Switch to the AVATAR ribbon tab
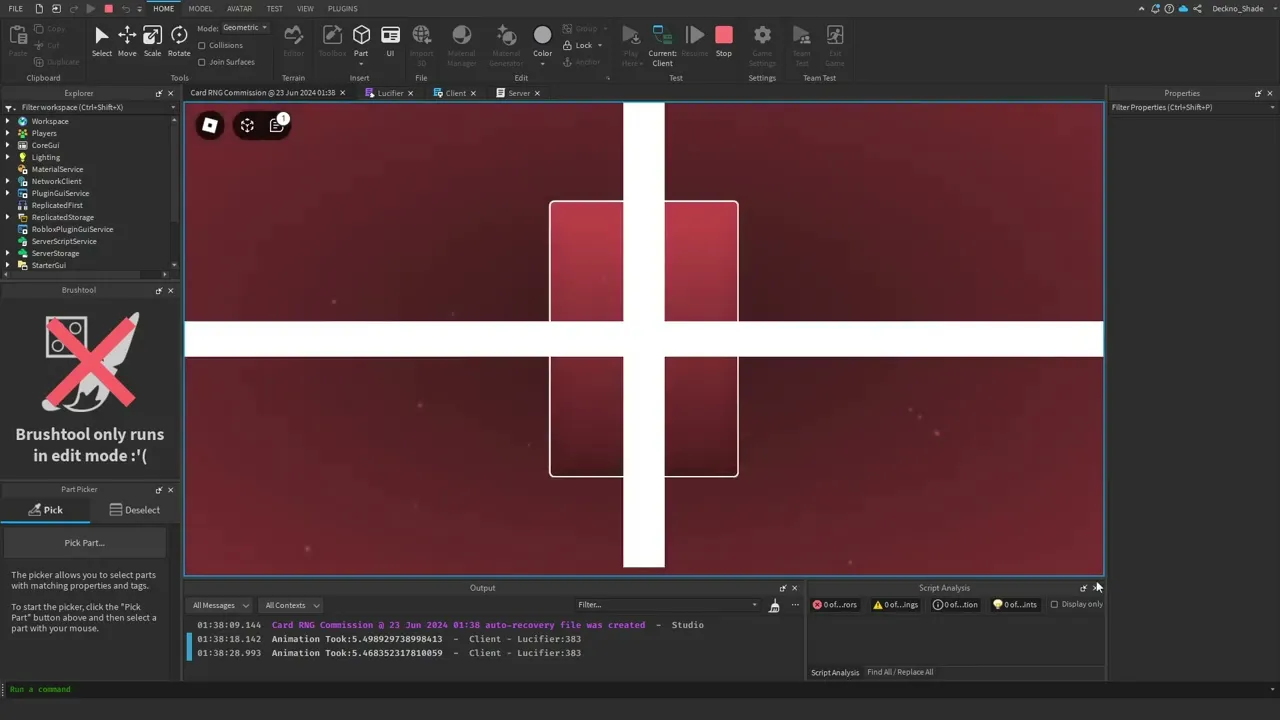 point(239,9)
